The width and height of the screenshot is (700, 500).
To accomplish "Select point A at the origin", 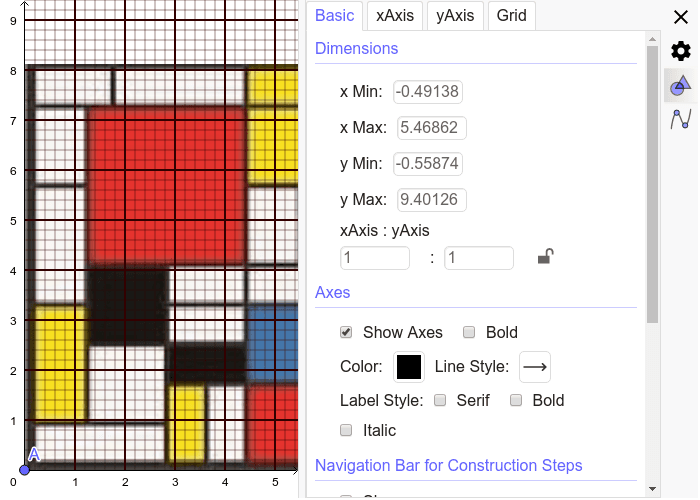I will click(x=25, y=470).
